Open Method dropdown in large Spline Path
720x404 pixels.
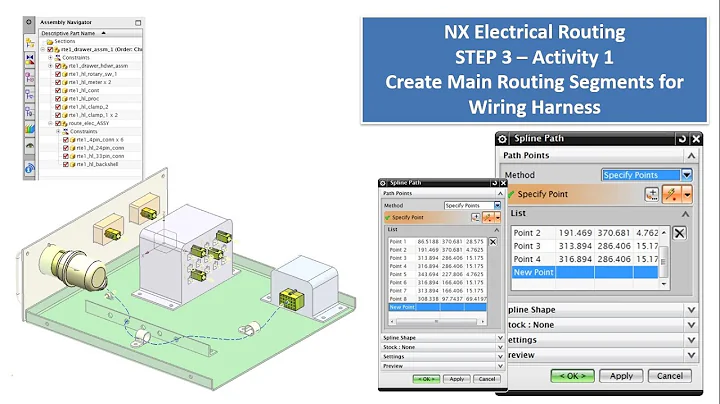coord(647,175)
